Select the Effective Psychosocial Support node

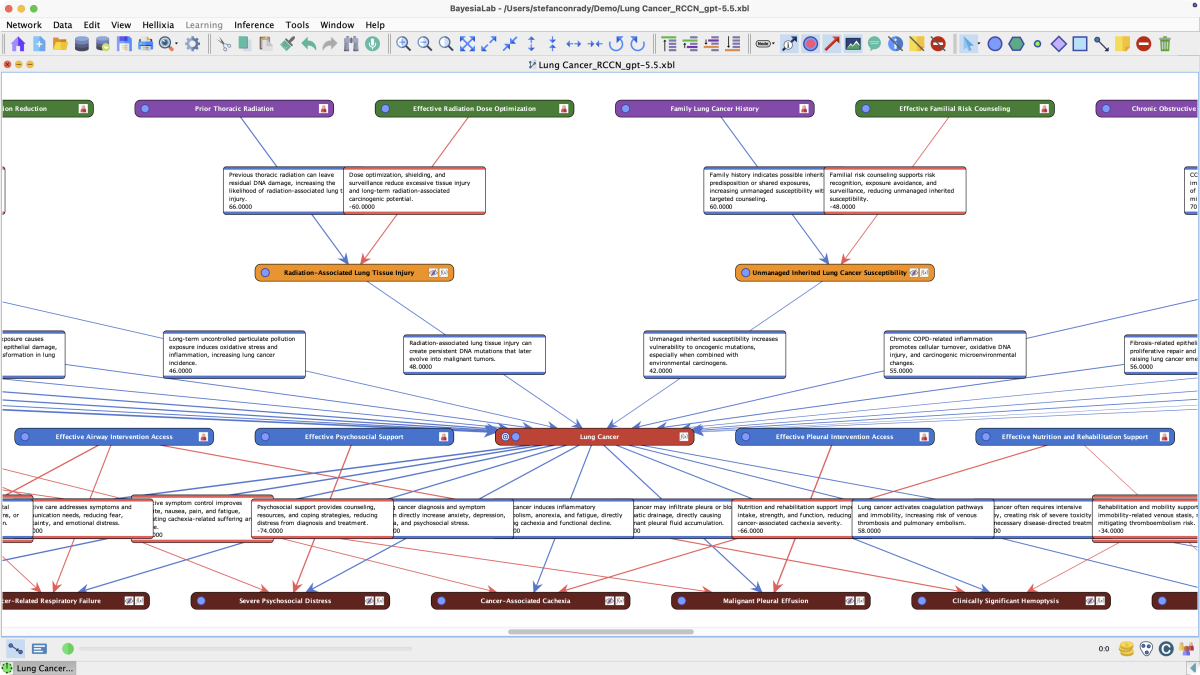(354, 437)
